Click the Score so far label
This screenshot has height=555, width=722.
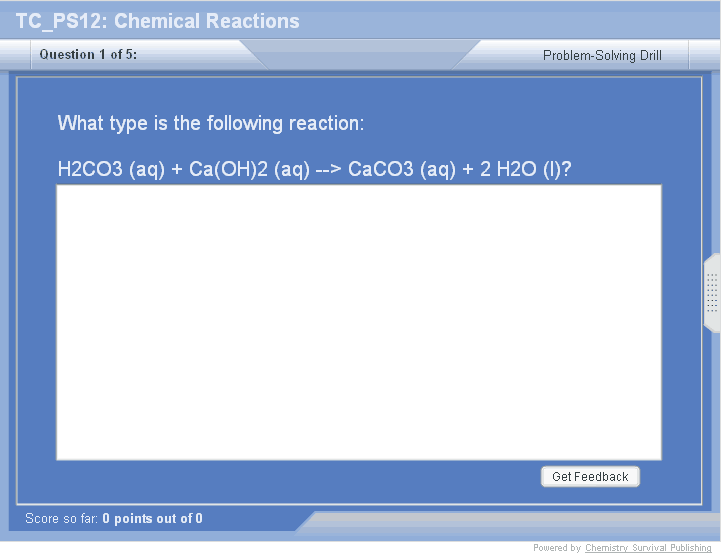point(62,519)
